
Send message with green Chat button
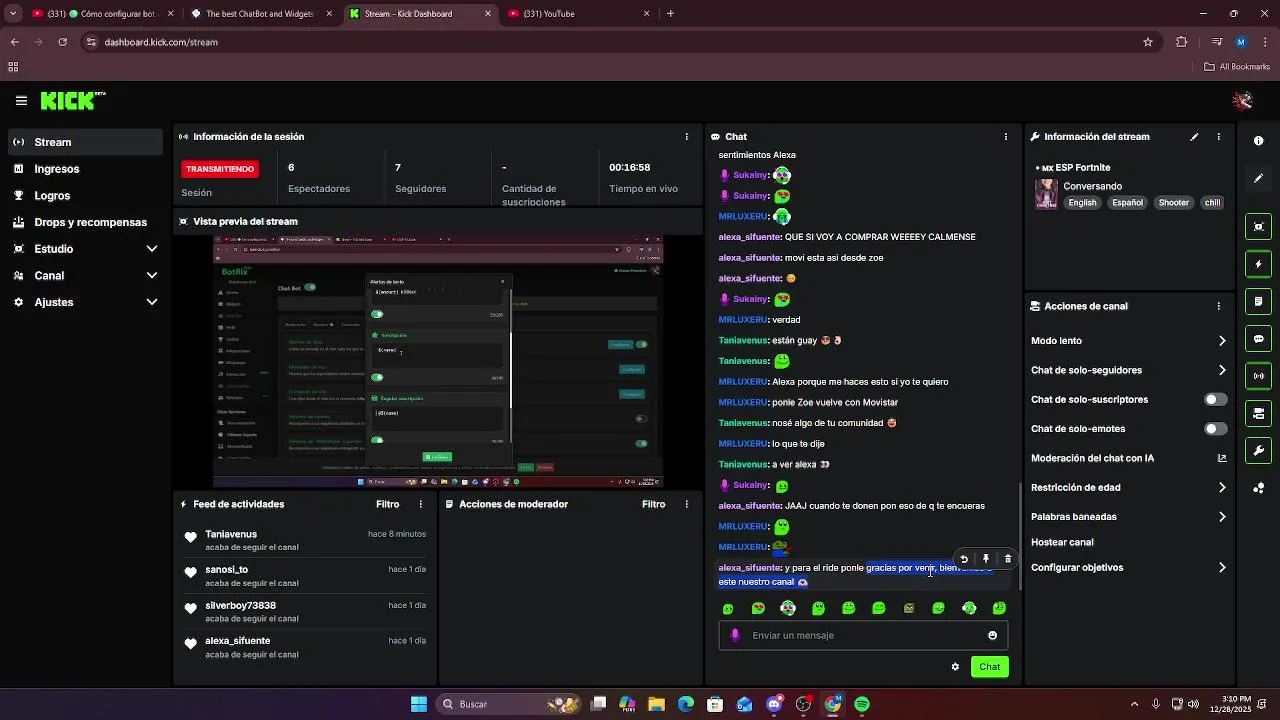click(x=989, y=667)
